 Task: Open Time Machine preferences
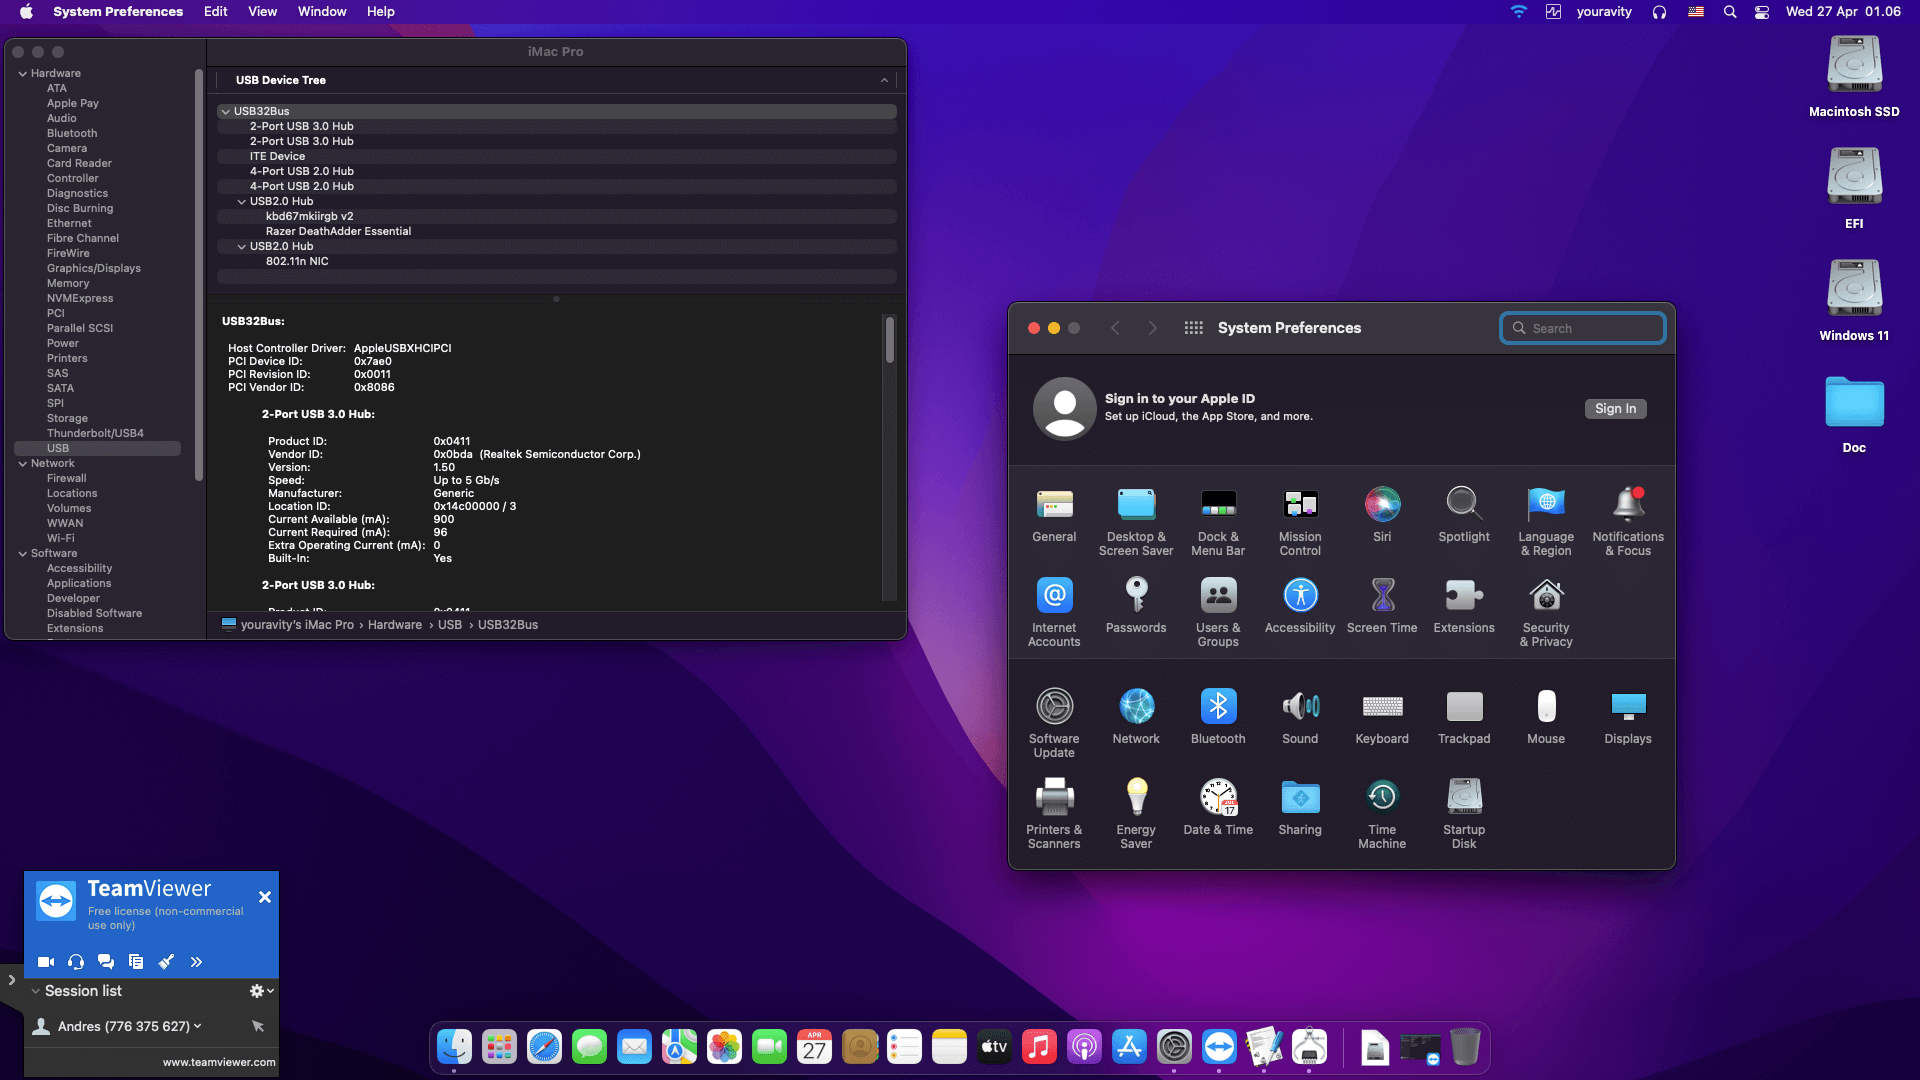click(x=1382, y=815)
